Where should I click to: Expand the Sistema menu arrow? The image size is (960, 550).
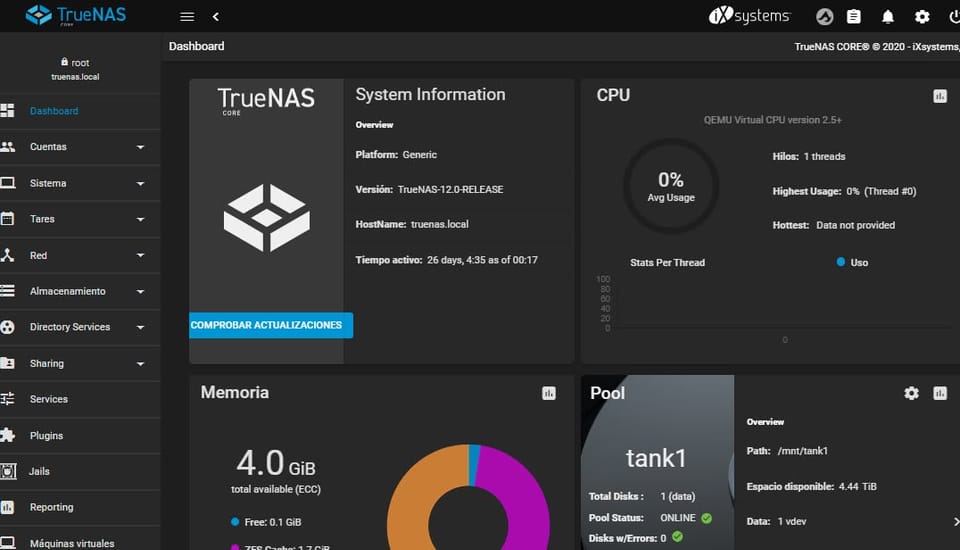click(140, 184)
